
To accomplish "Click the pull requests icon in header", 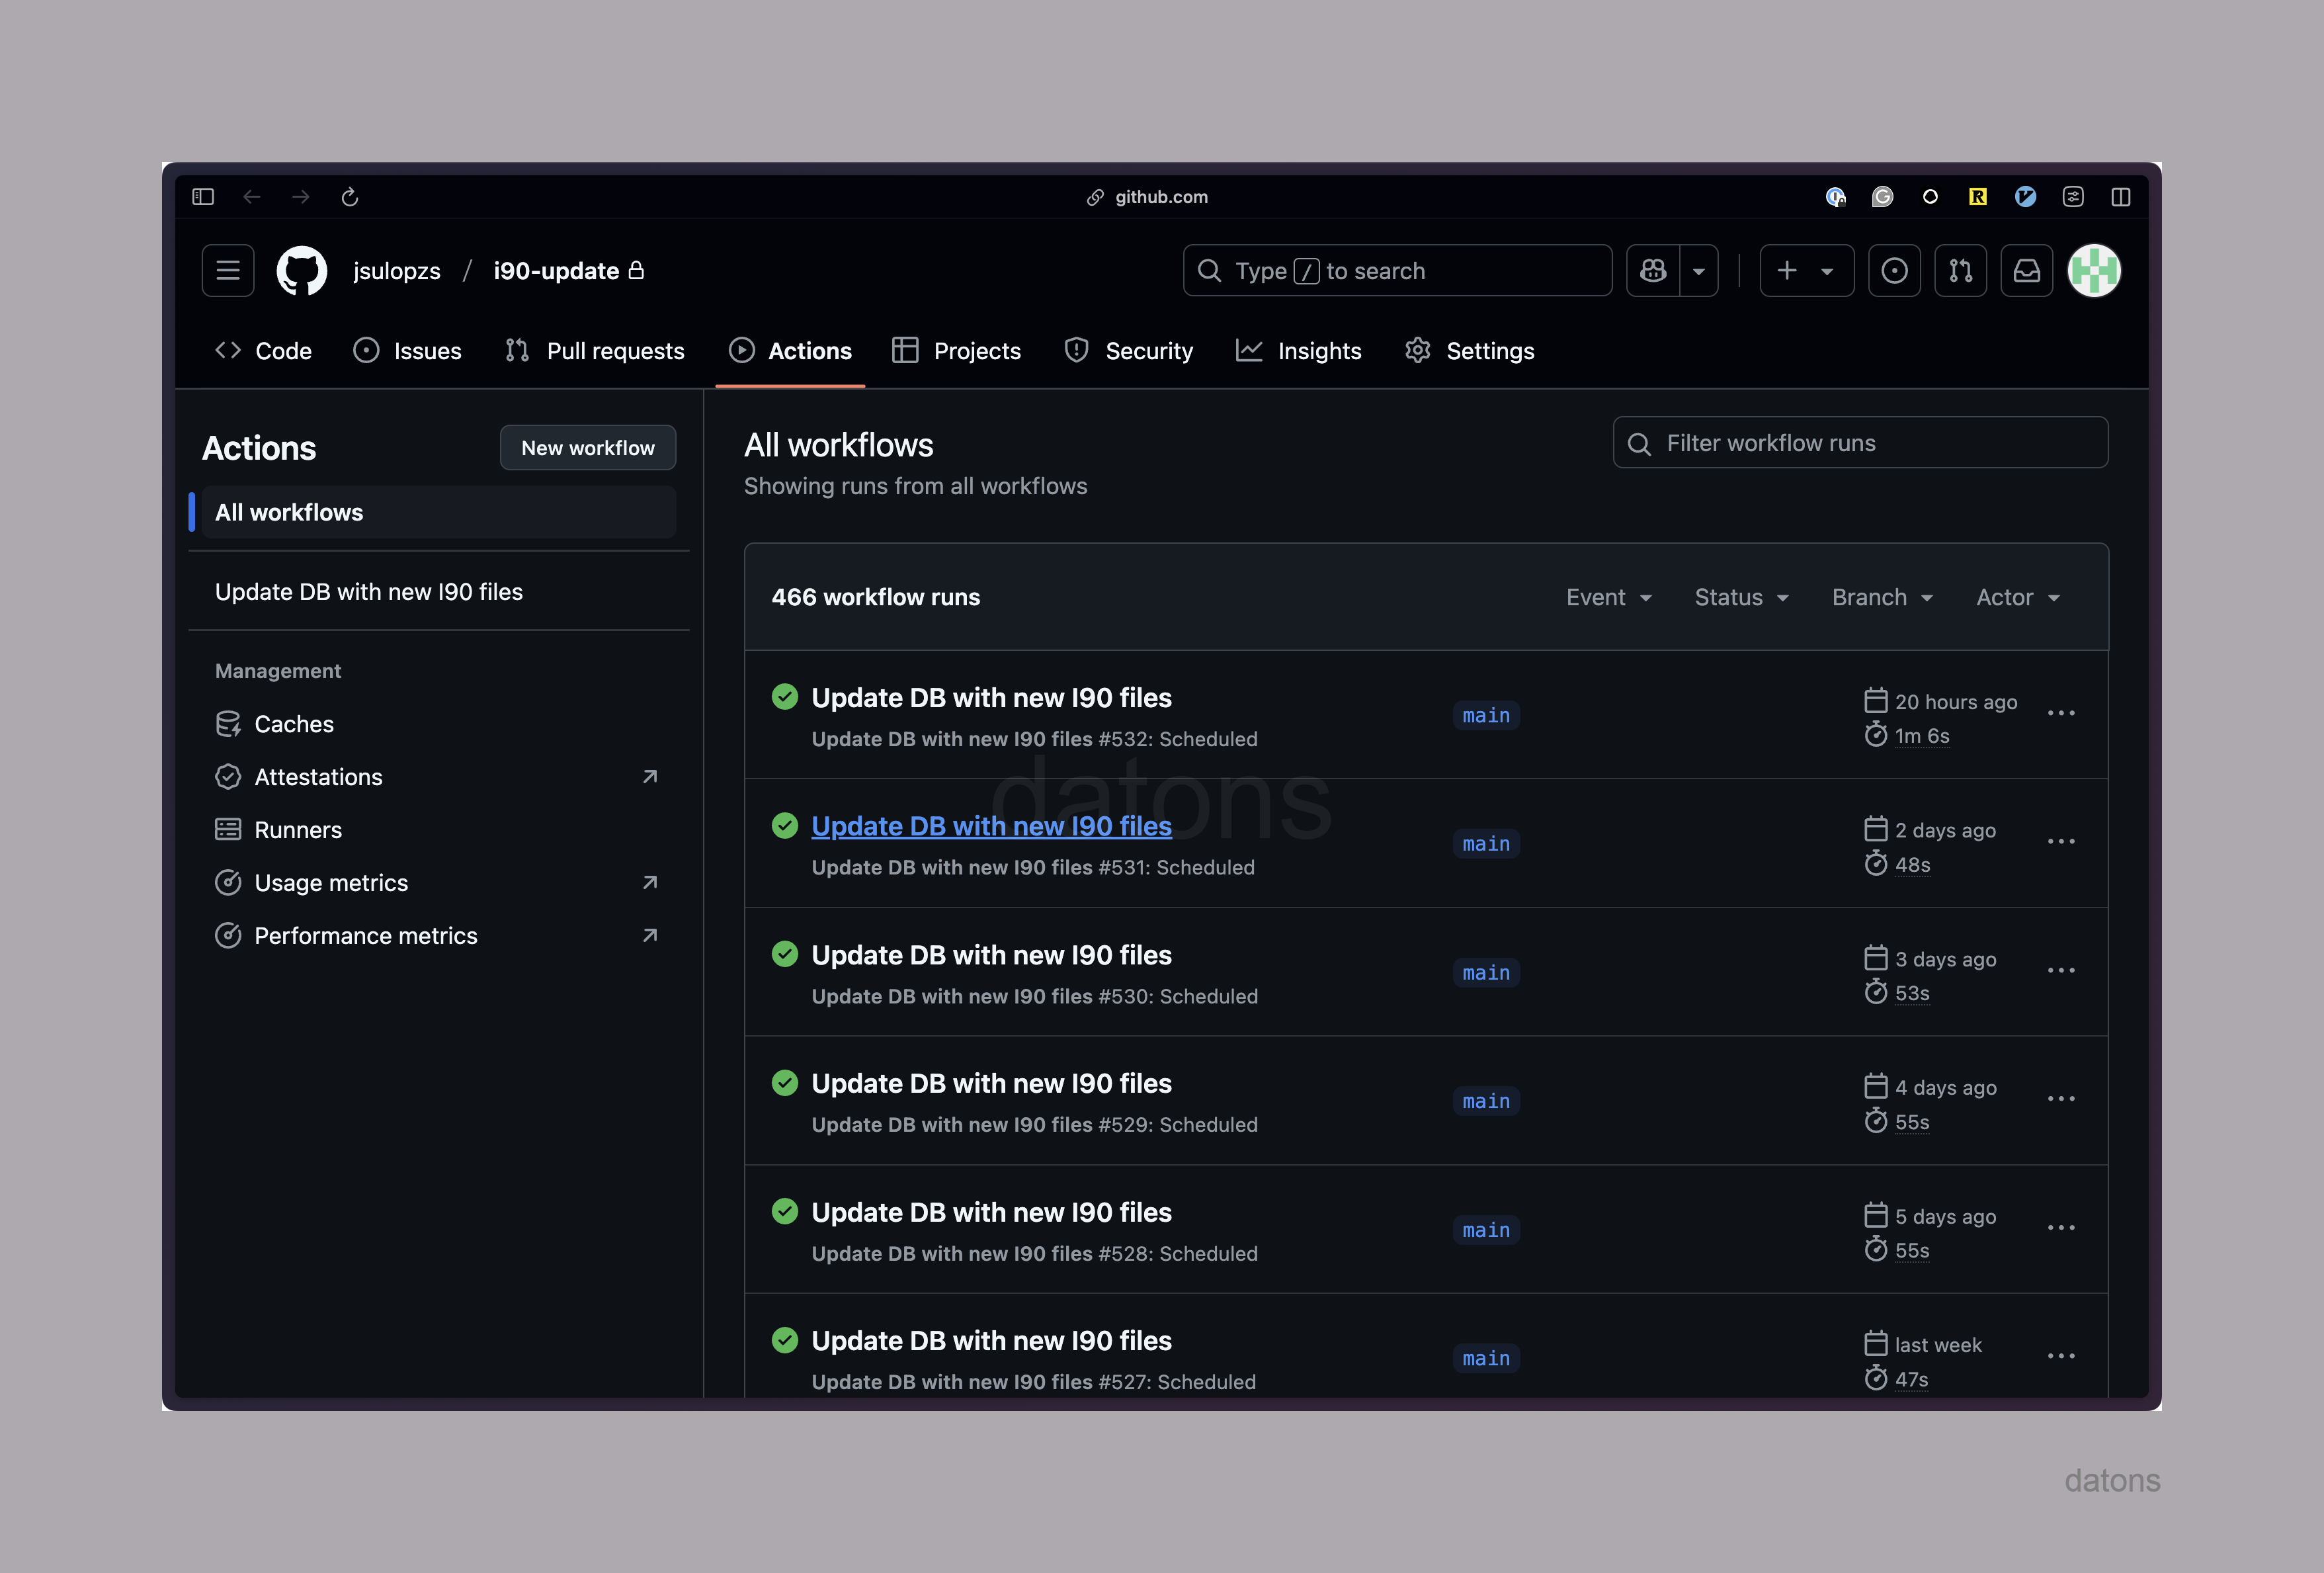I will [x=1960, y=271].
